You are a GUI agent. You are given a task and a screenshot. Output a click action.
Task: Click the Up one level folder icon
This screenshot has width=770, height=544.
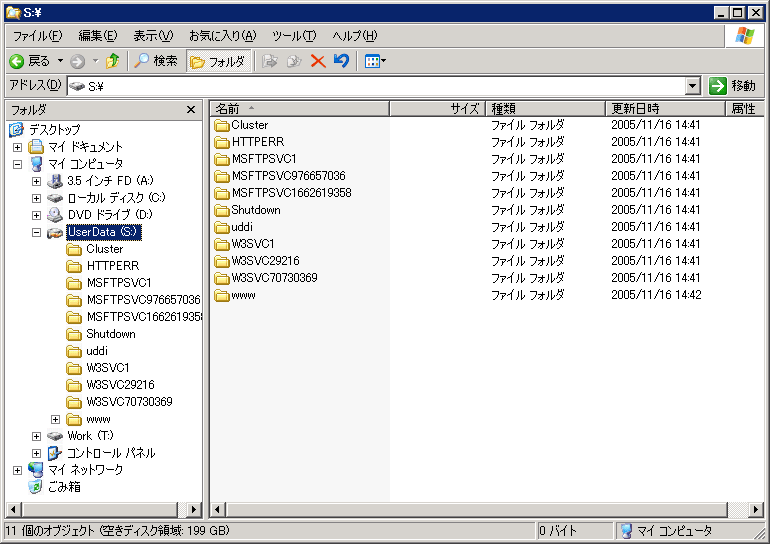click(112, 61)
